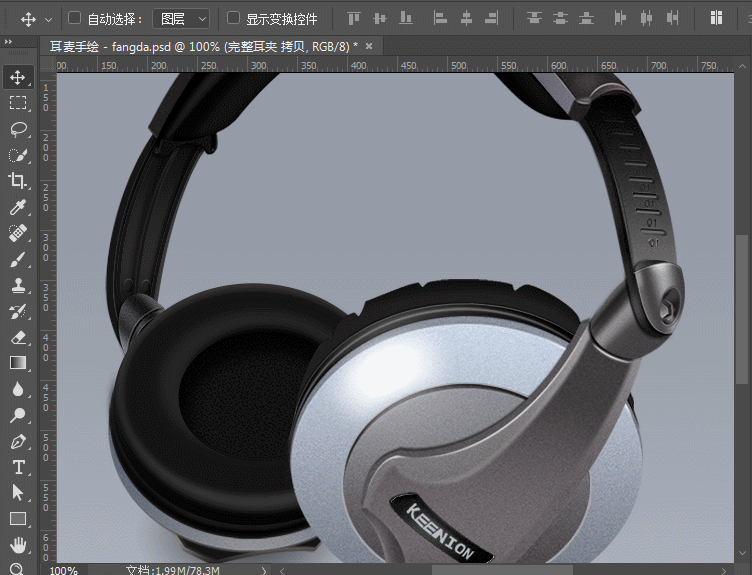Distribute top edges of layers

click(534, 18)
